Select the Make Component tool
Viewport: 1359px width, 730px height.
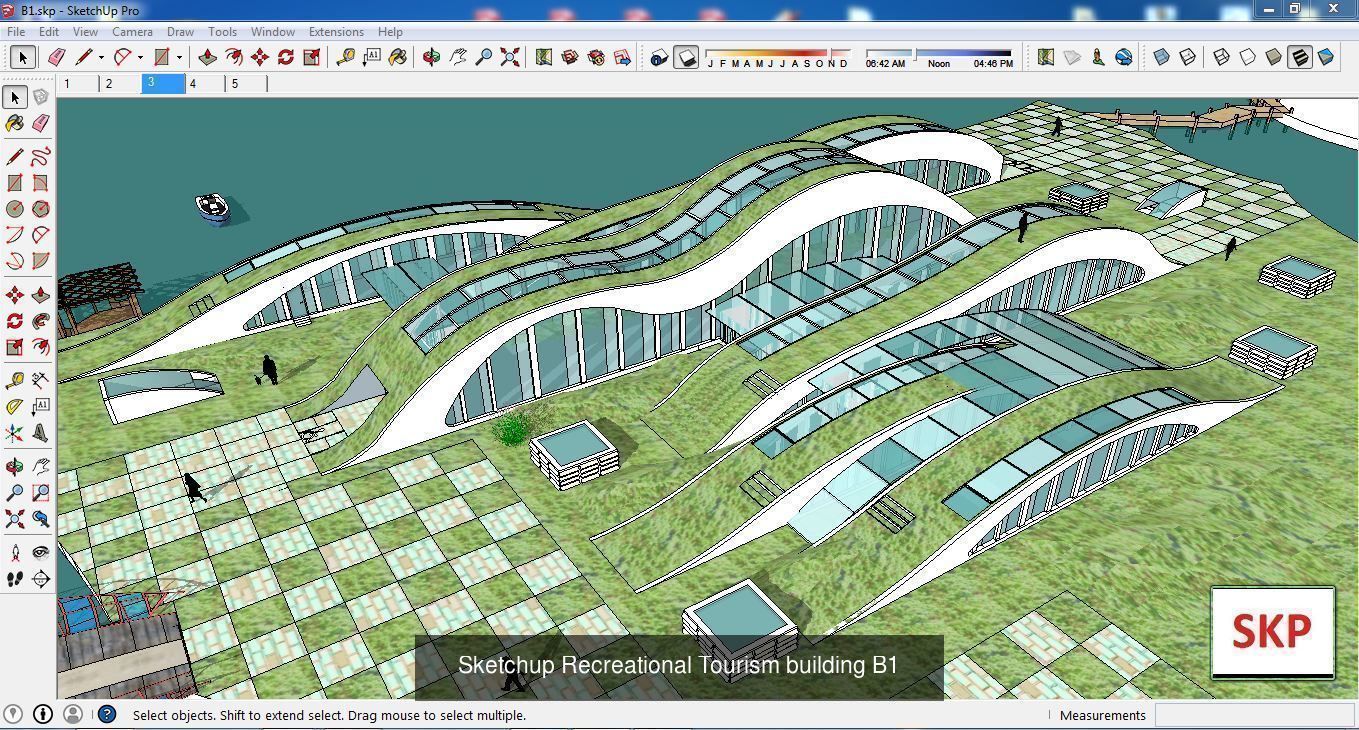tap(41, 97)
